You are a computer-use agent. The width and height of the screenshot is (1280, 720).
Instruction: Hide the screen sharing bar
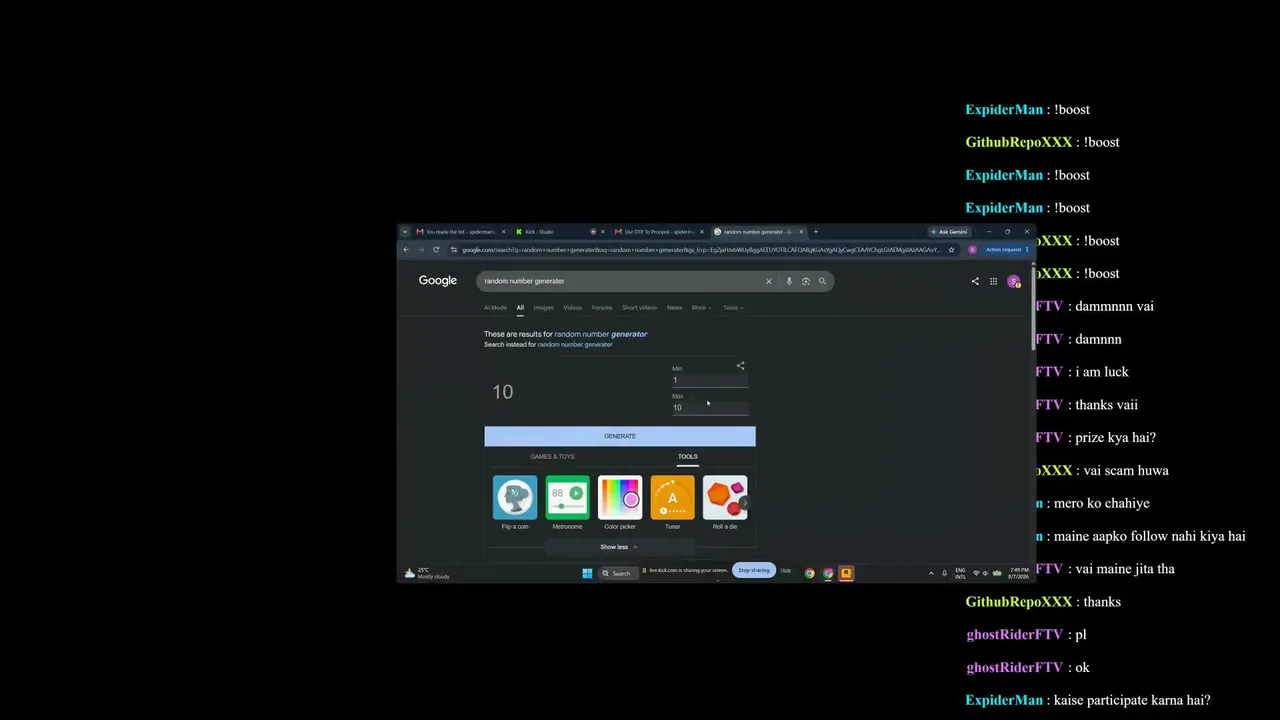click(x=786, y=570)
